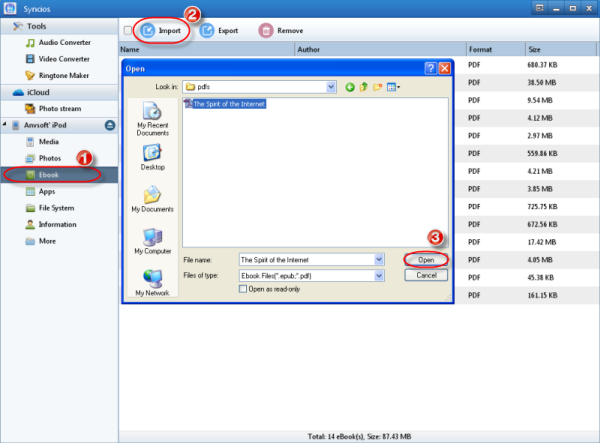Click the Remove button with trash icon
Image resolution: width=600 pixels, height=443 pixels.
pos(281,31)
